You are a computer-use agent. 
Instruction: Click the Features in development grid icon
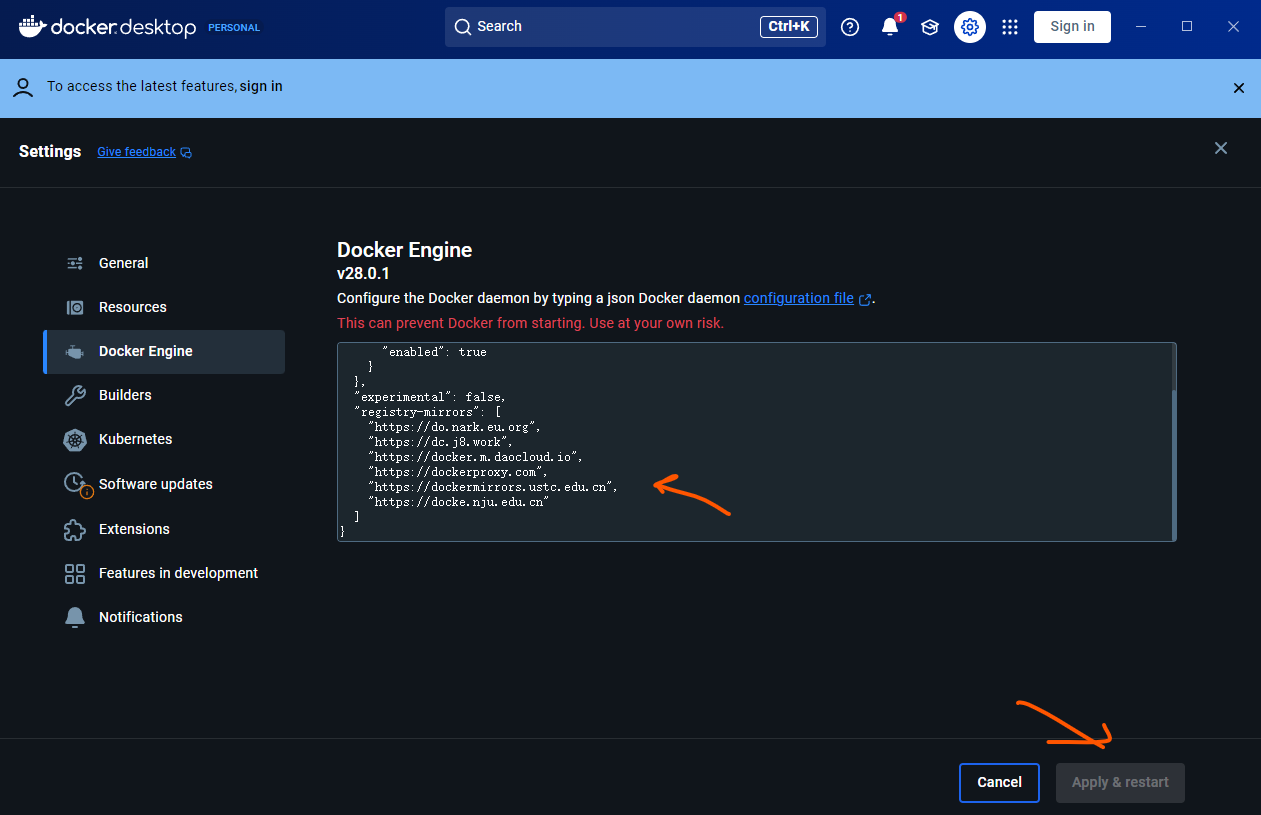(75, 573)
